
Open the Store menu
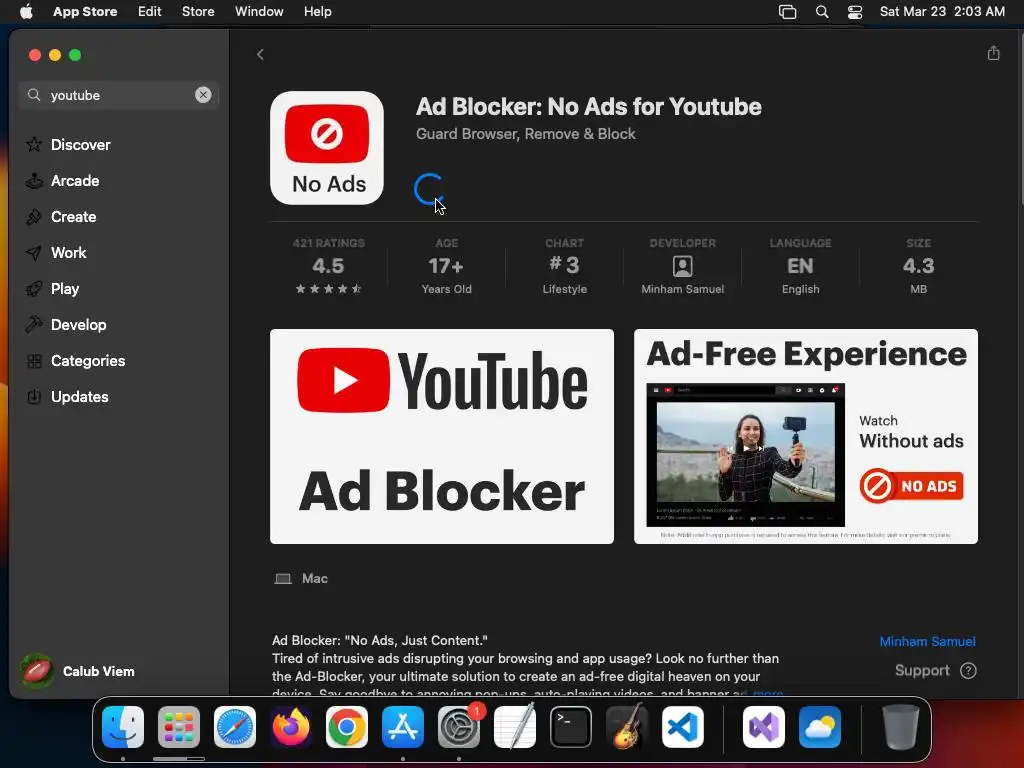(198, 12)
